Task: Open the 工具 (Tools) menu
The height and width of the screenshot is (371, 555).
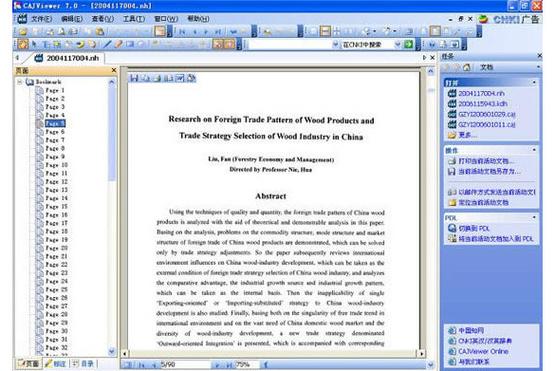Action: [134, 19]
